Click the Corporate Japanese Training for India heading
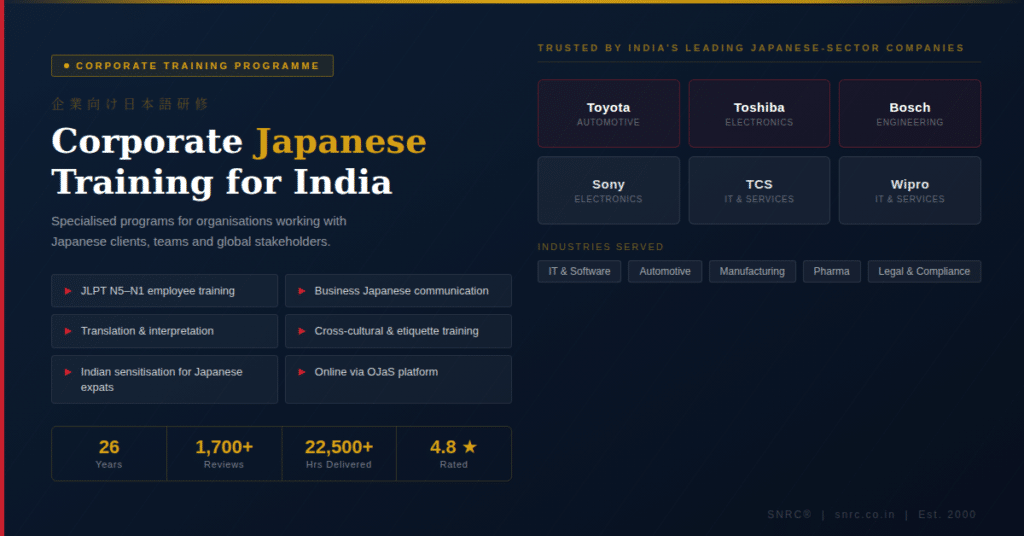This screenshot has height=536, width=1024. tap(239, 161)
